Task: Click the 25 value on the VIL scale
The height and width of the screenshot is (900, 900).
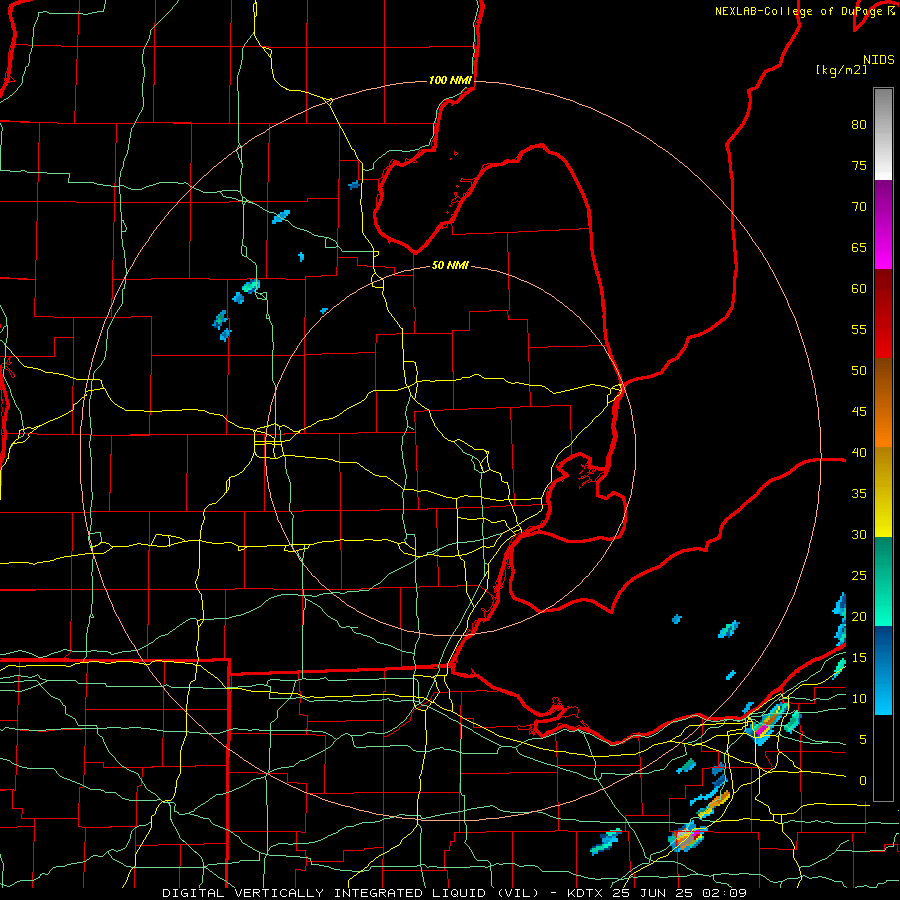Action: (859, 576)
